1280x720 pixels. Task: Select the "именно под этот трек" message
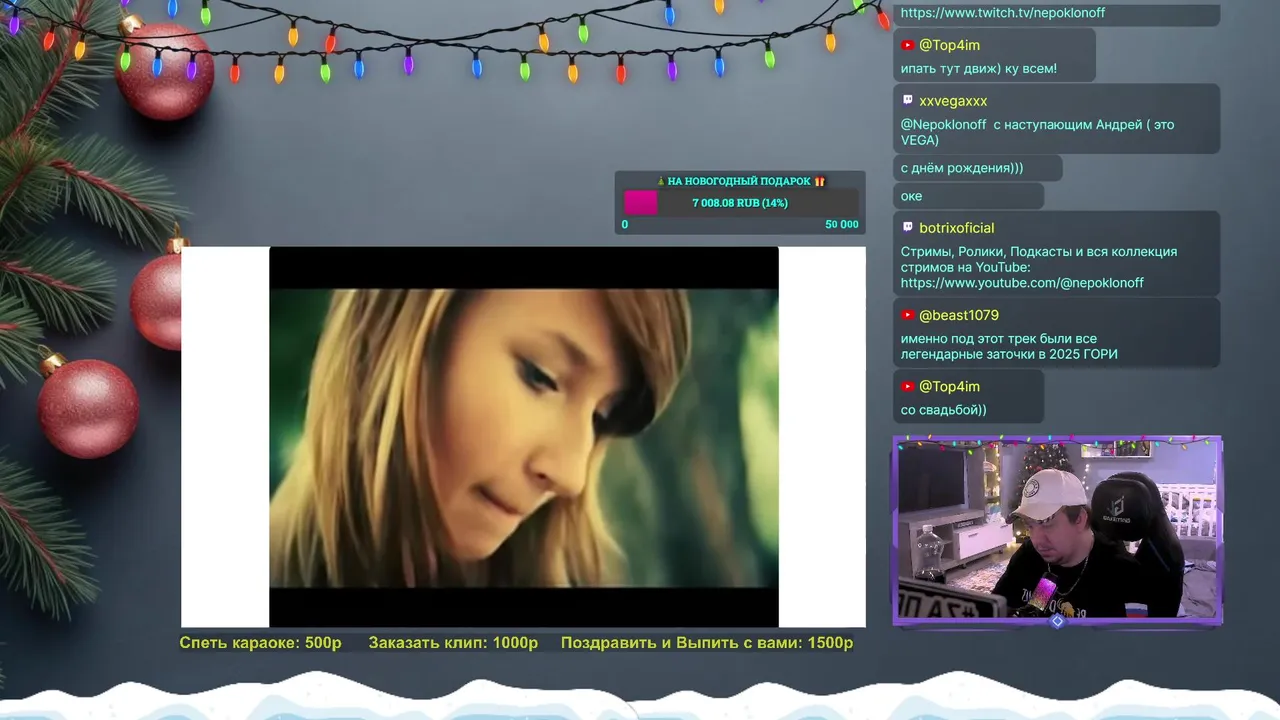point(1009,346)
